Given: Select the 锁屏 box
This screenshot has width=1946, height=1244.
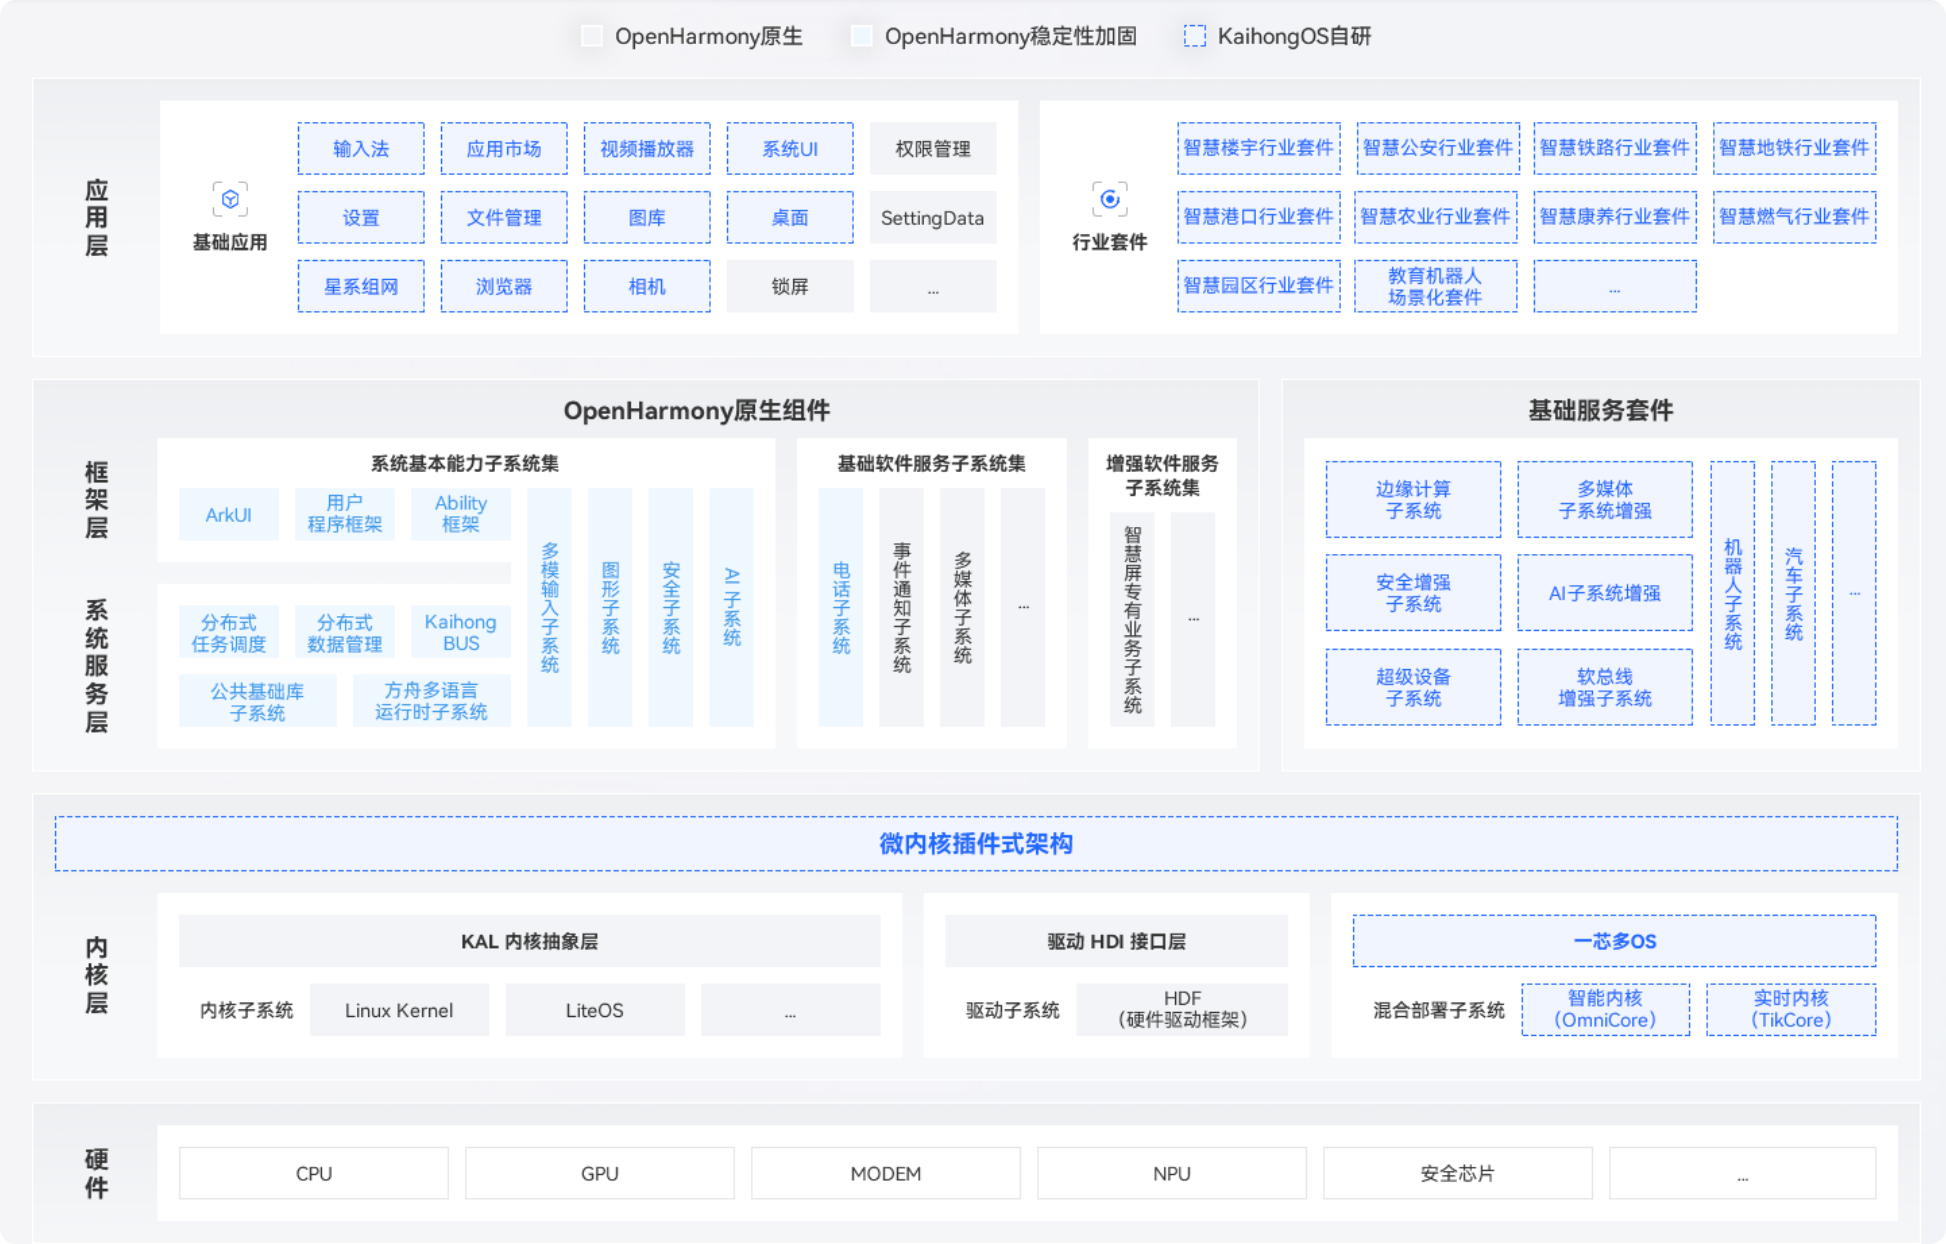Looking at the screenshot, I should click(x=790, y=286).
